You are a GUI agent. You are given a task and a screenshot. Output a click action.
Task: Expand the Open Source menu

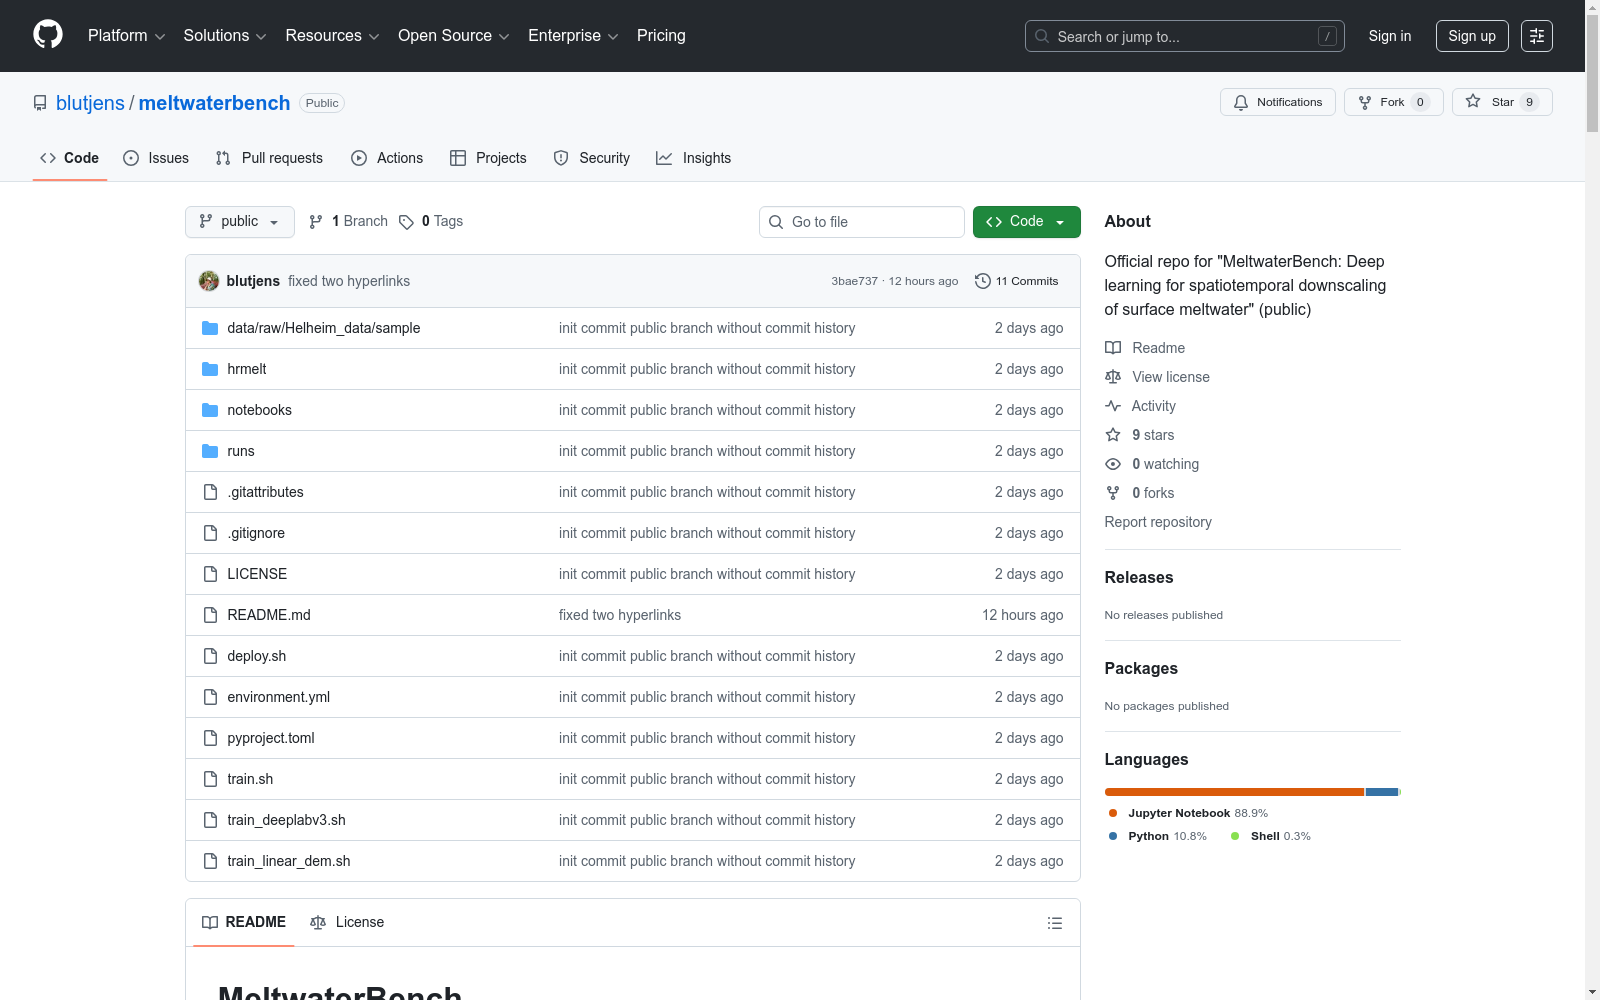click(x=454, y=36)
